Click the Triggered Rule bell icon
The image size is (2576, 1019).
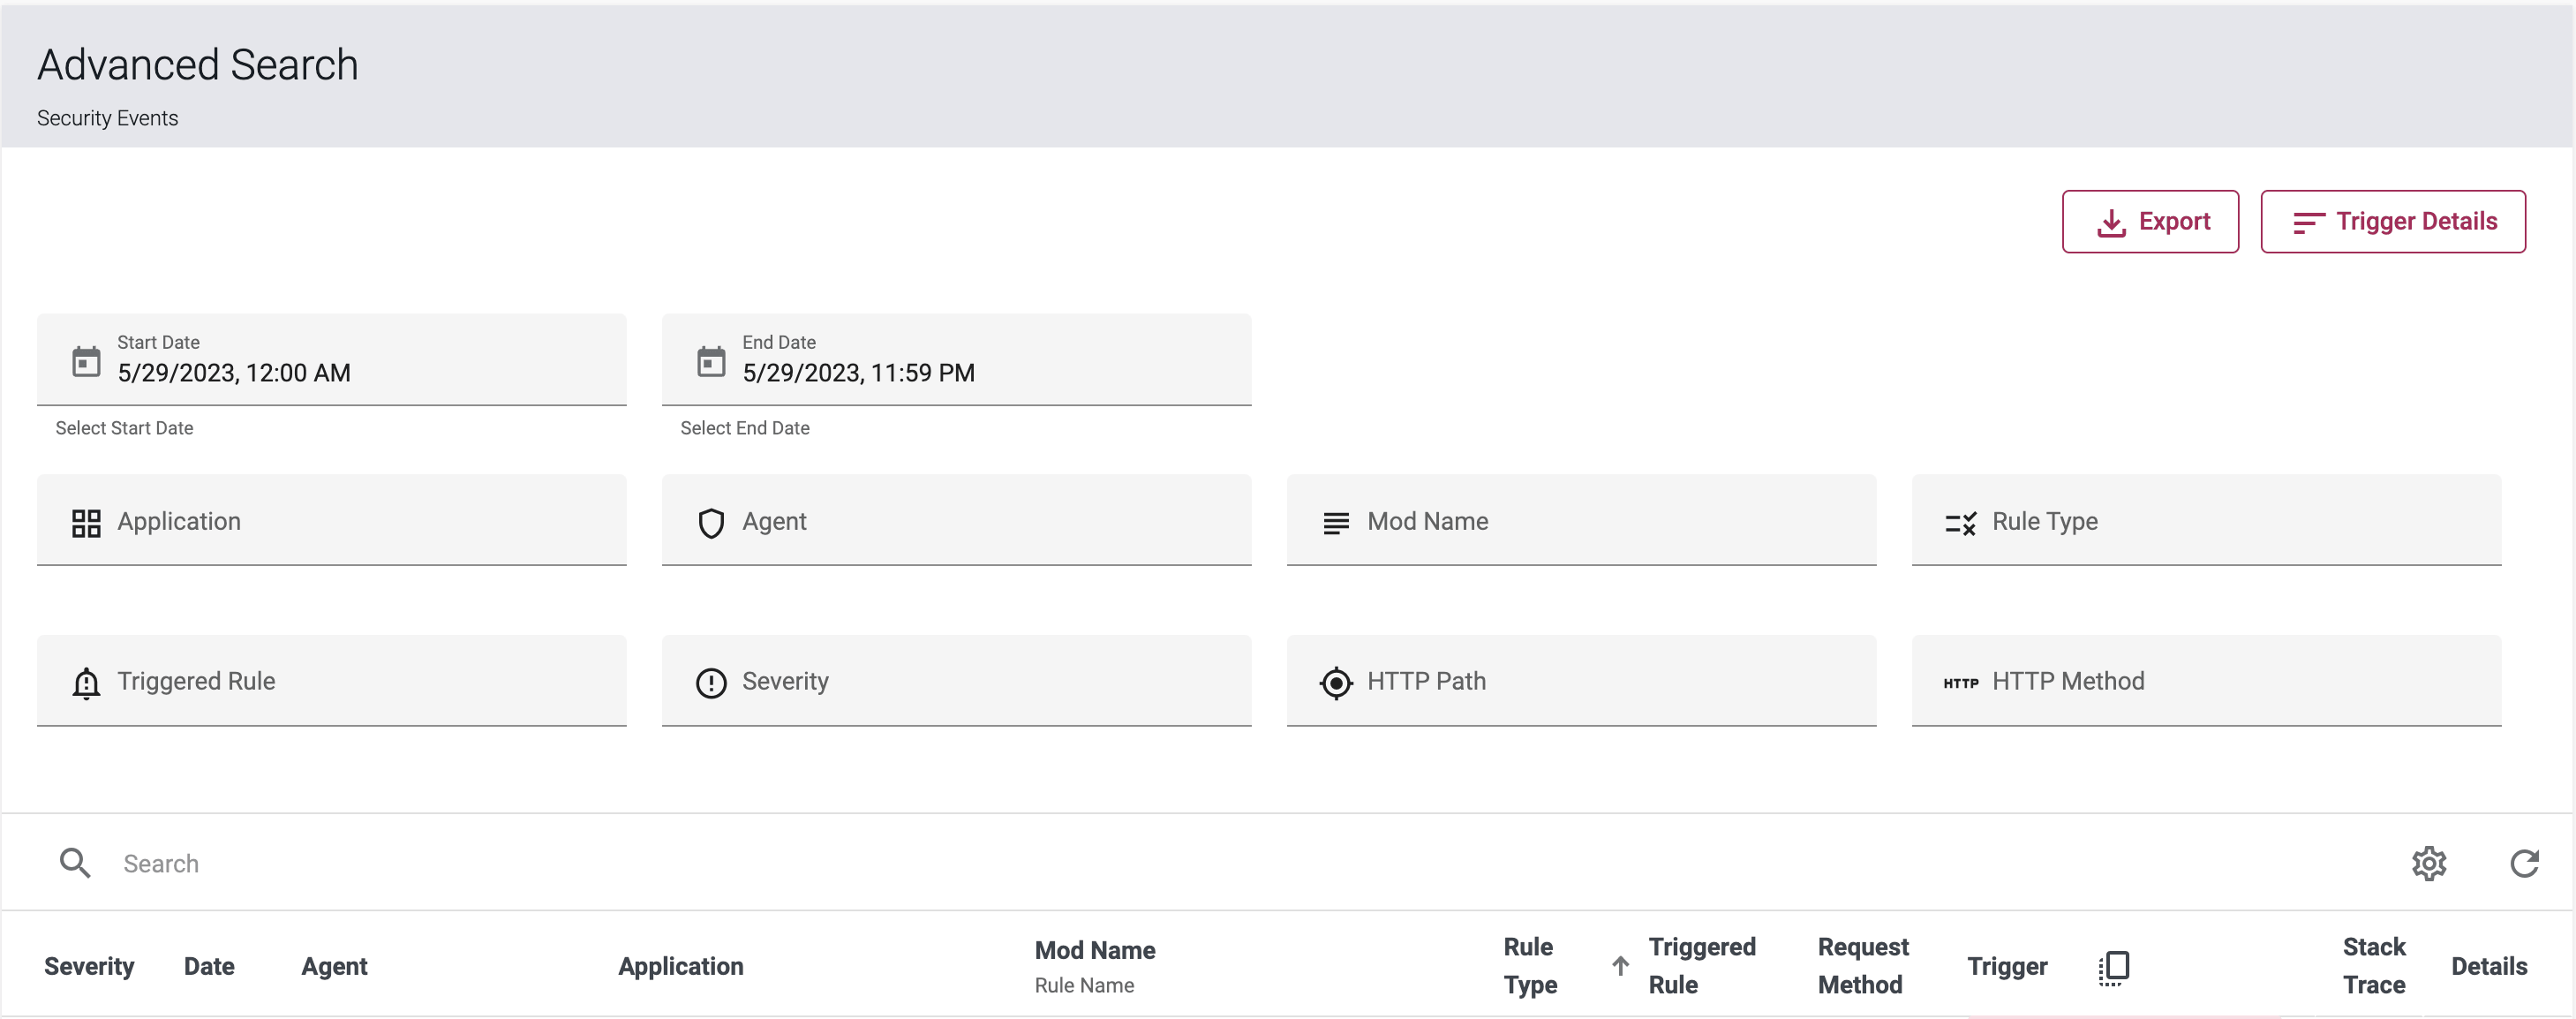(x=86, y=683)
